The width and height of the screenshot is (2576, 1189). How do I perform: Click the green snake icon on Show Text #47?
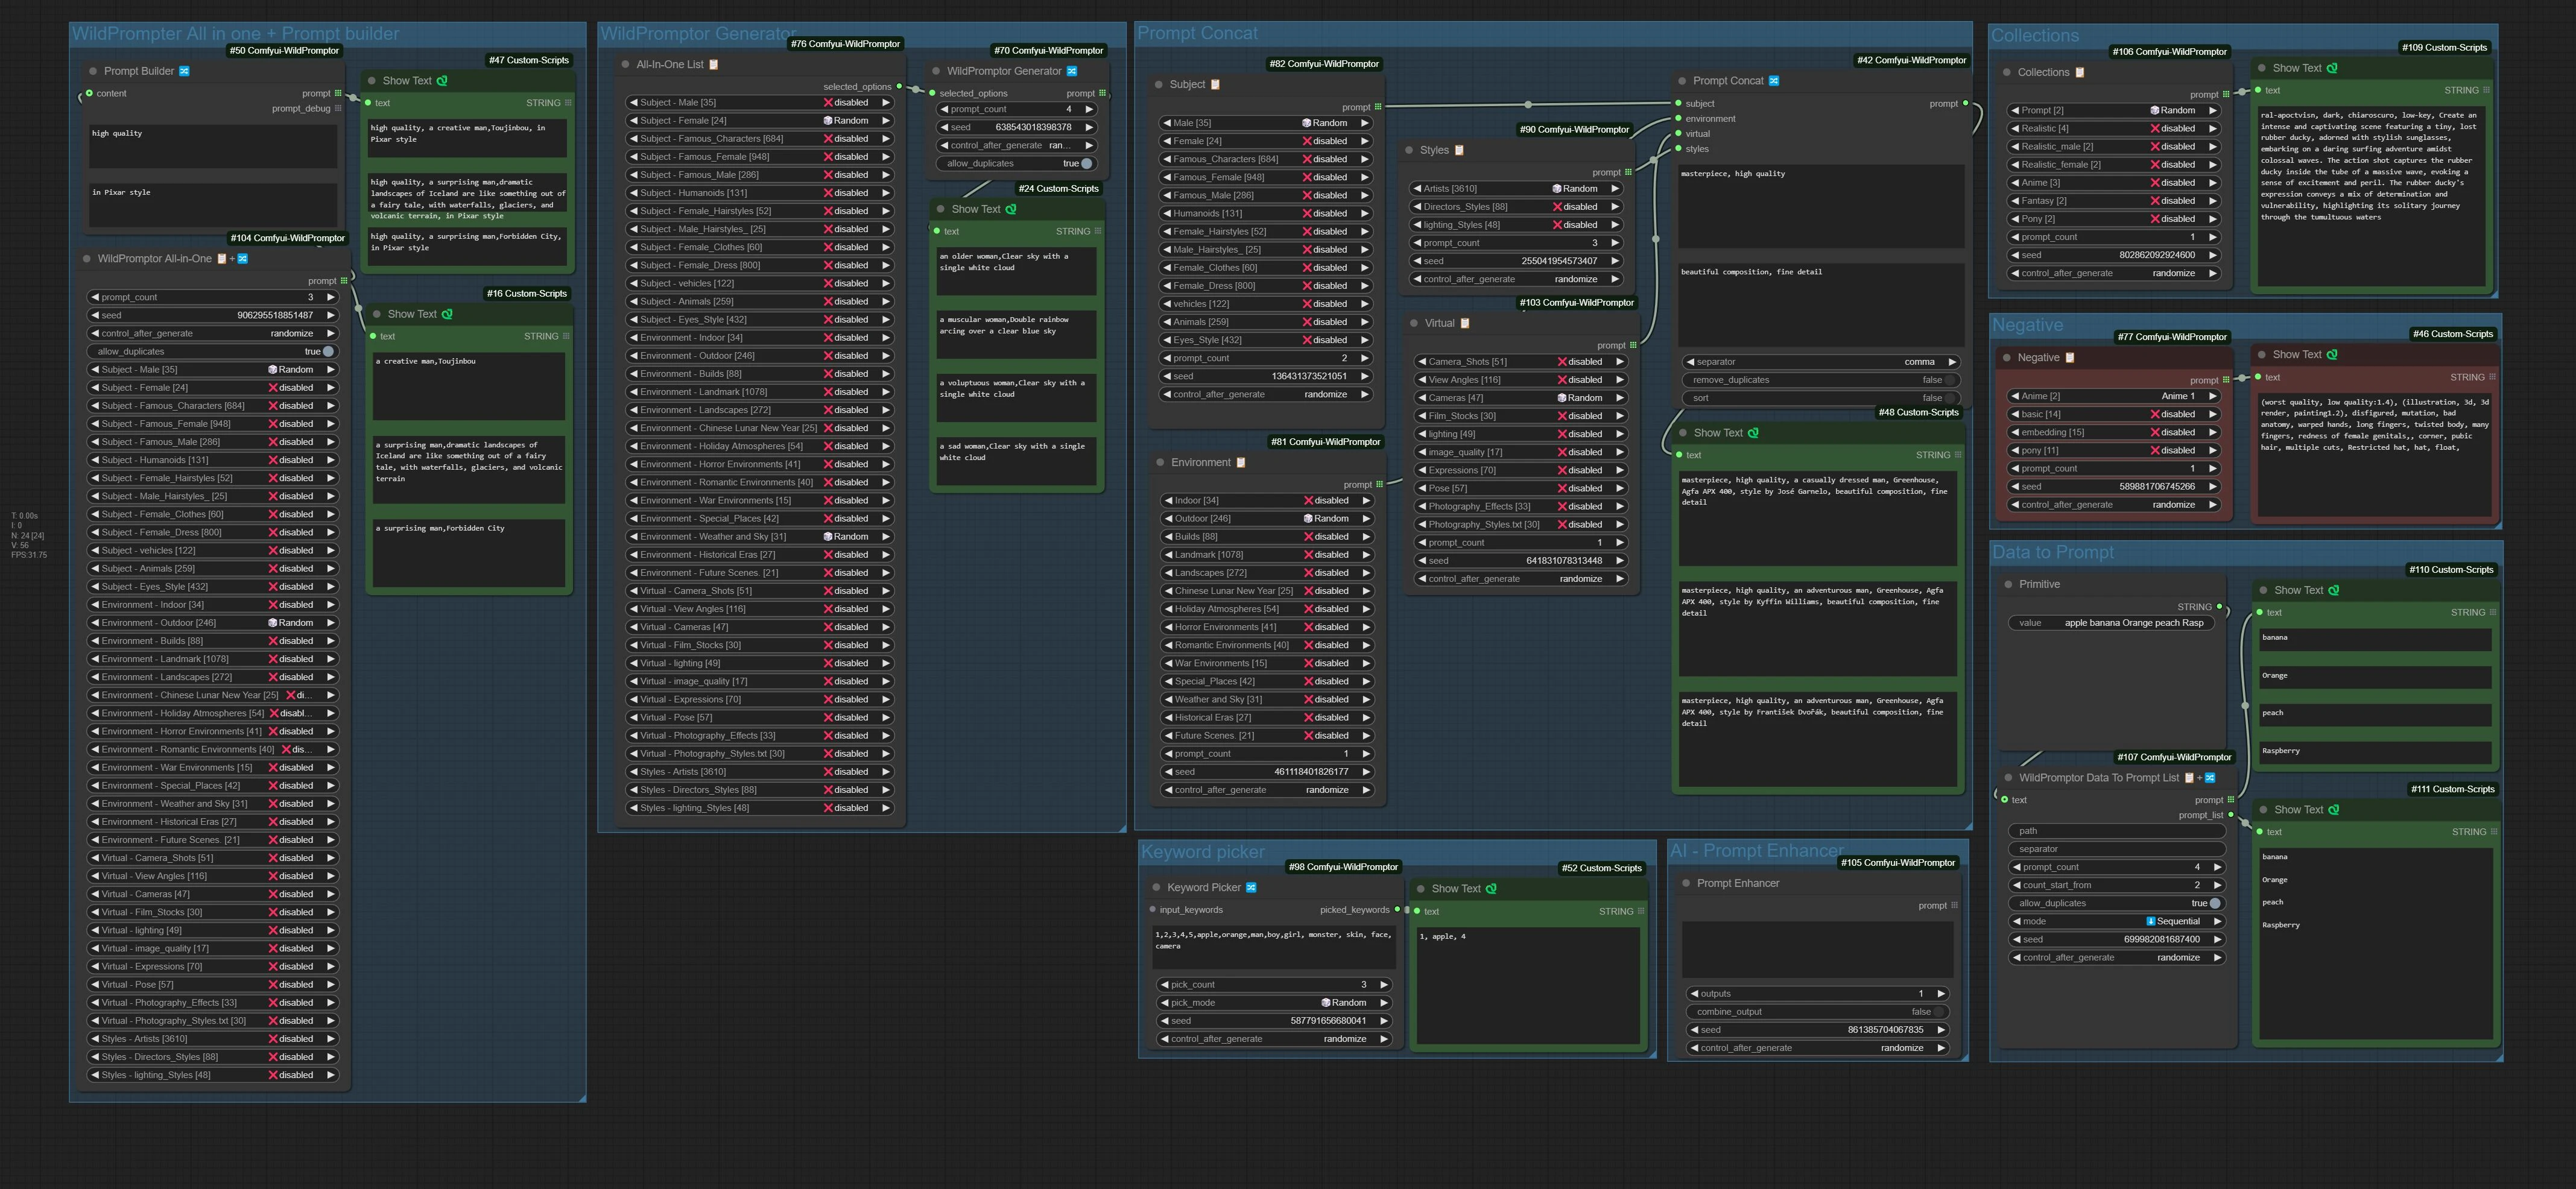point(442,81)
